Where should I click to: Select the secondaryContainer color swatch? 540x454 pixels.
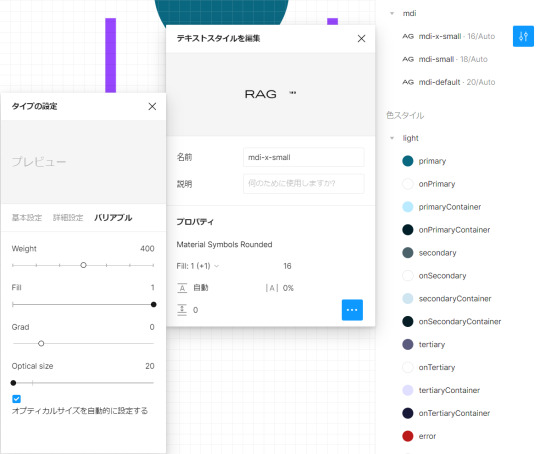(408, 298)
